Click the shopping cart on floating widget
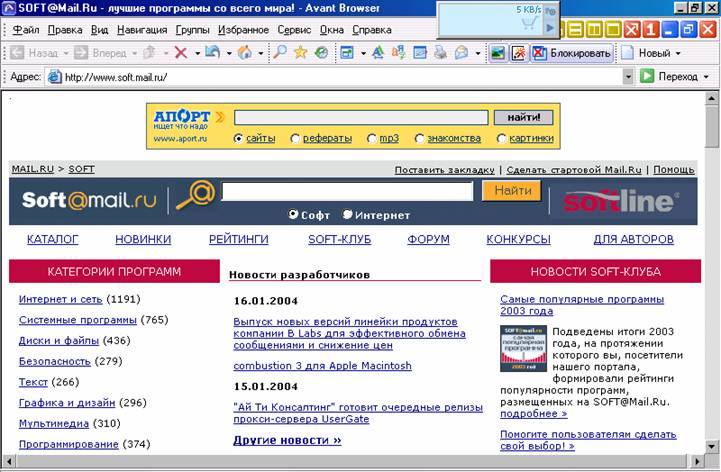 529,23
